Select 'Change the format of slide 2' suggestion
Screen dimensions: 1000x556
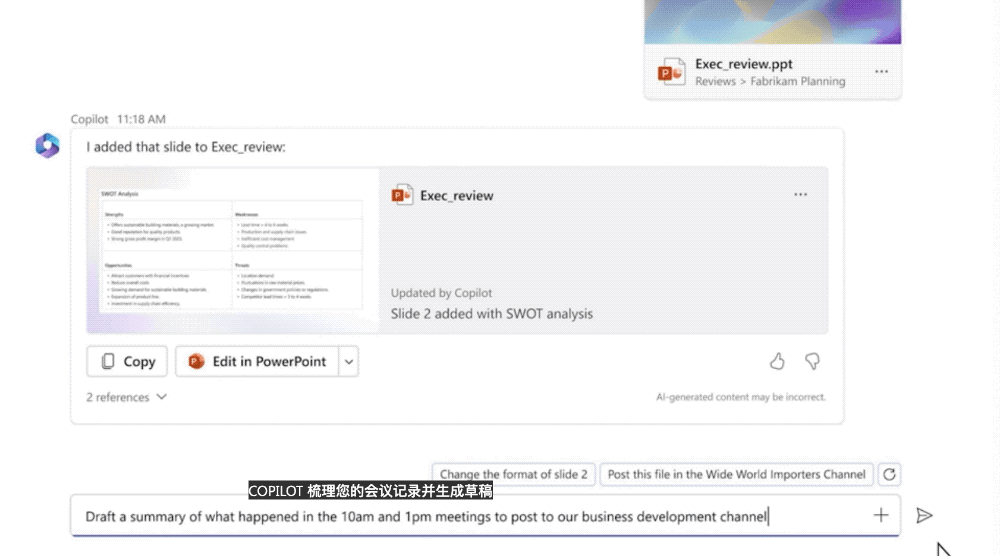(513, 474)
